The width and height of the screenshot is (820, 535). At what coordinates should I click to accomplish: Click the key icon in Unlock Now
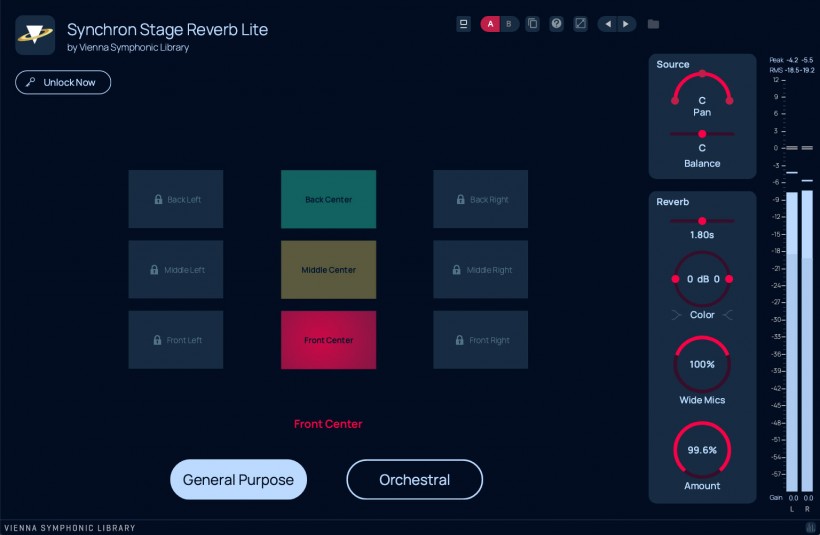point(31,82)
